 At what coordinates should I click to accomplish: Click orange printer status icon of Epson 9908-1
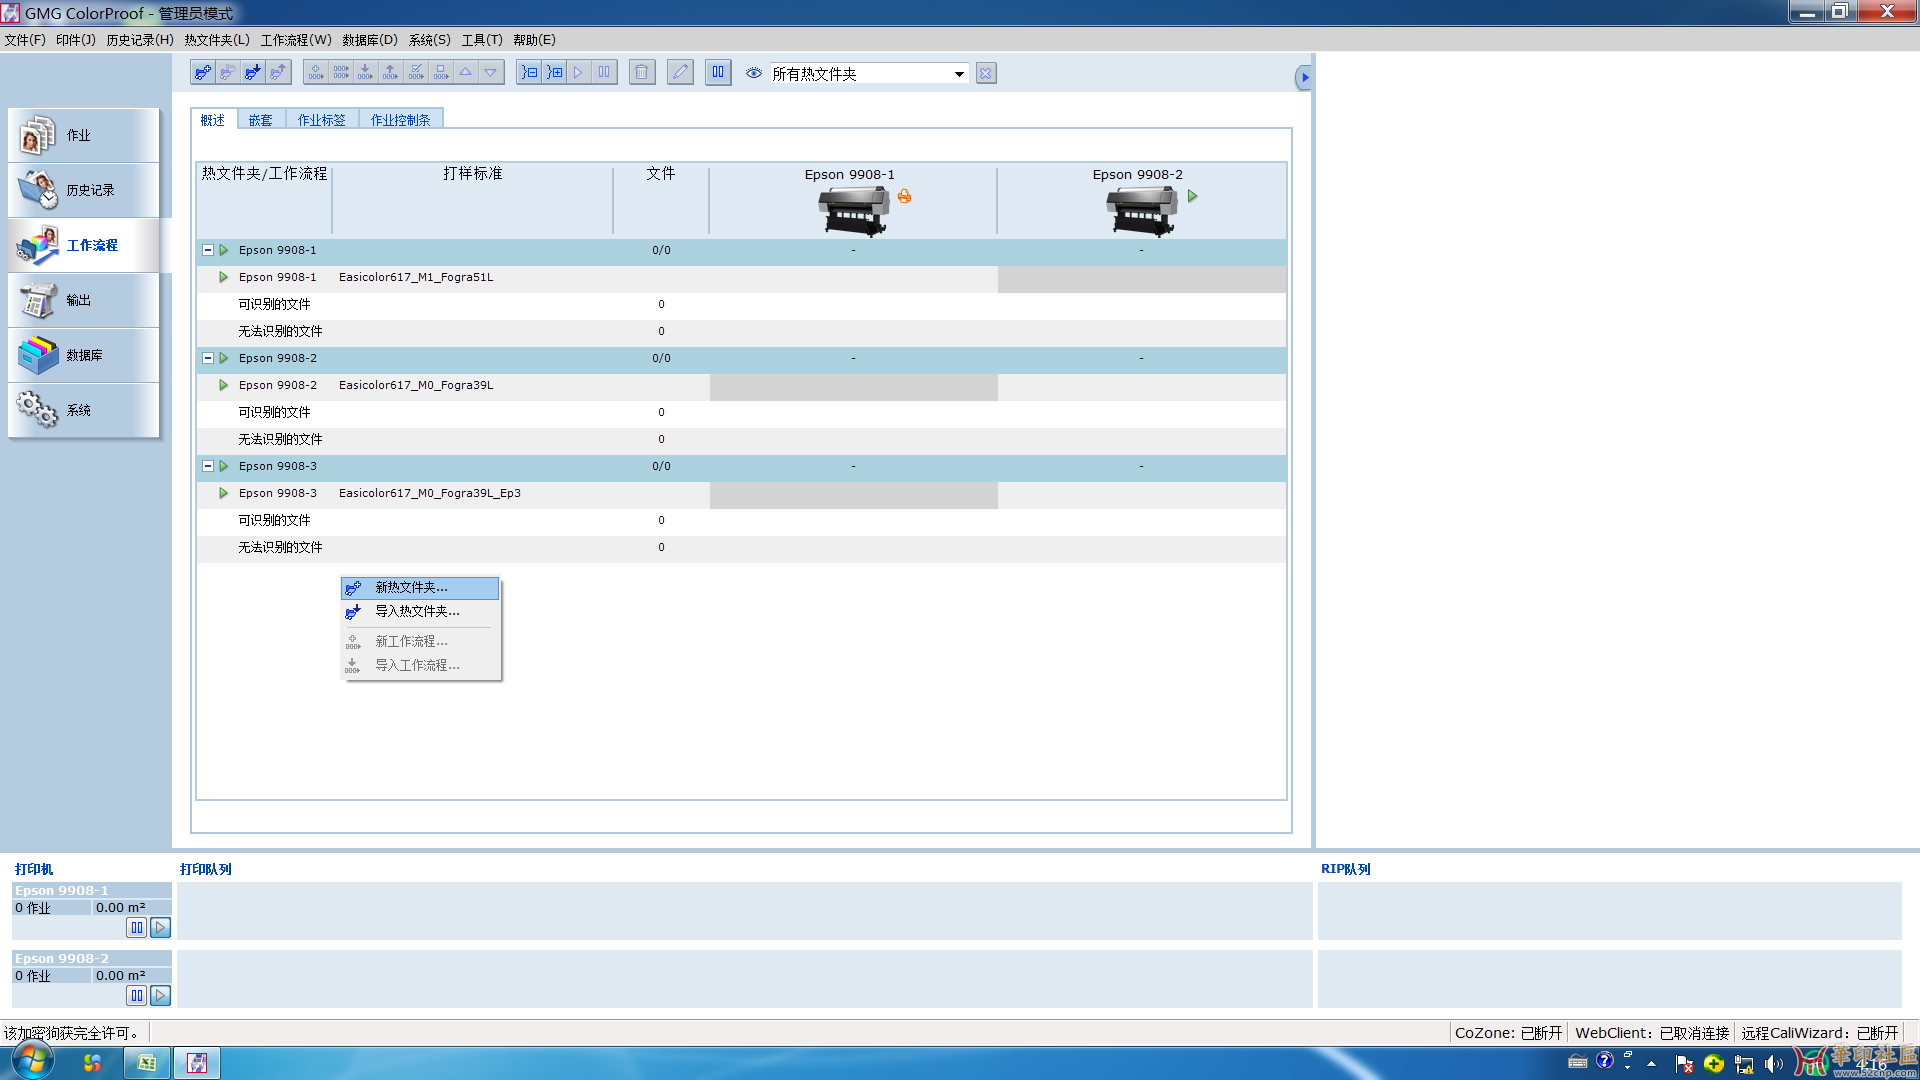(x=904, y=196)
